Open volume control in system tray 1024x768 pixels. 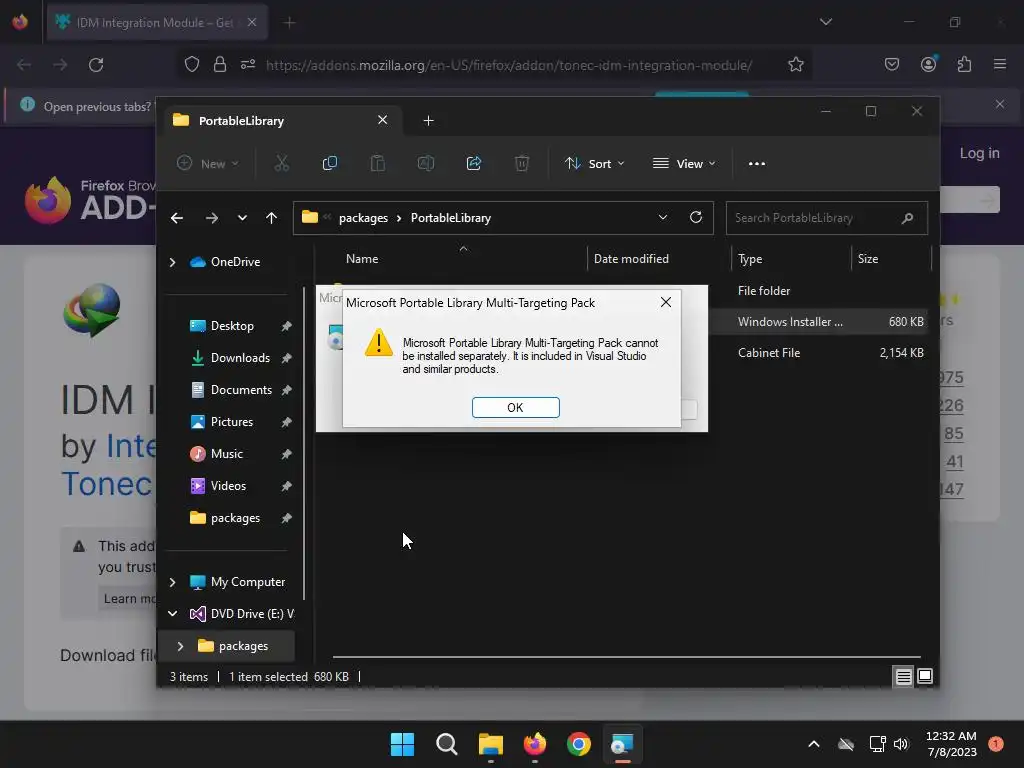(901, 744)
